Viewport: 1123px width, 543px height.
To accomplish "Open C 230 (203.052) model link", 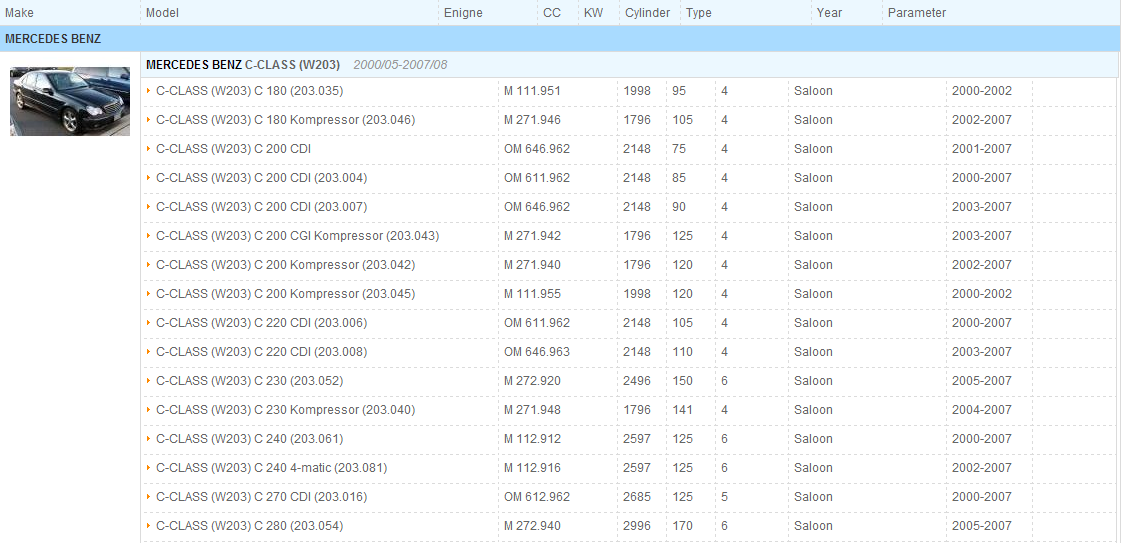I will point(249,381).
